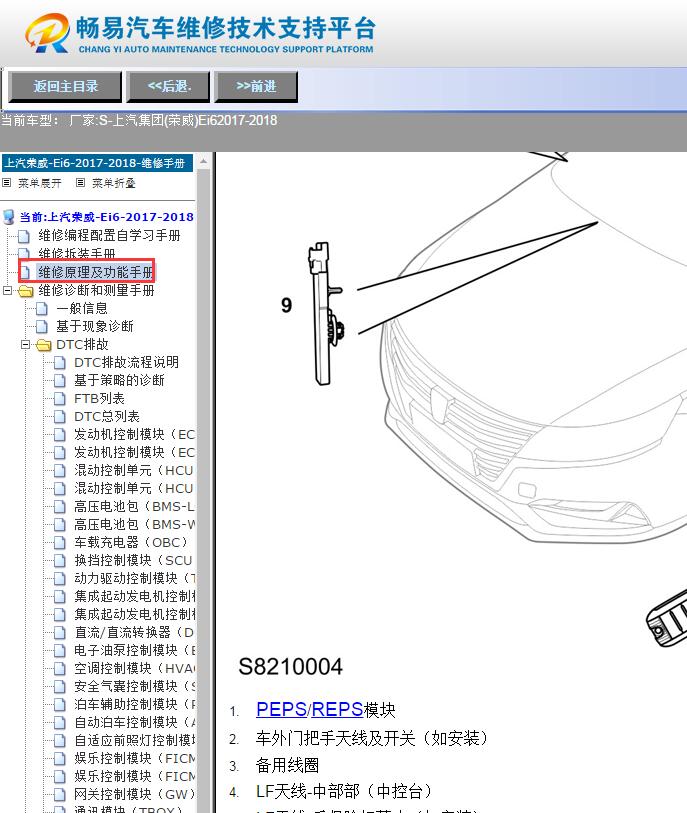This screenshot has height=813, width=687.
Task: Click the folder icon beside 维修诊断和测量手册
Action: coord(26,291)
